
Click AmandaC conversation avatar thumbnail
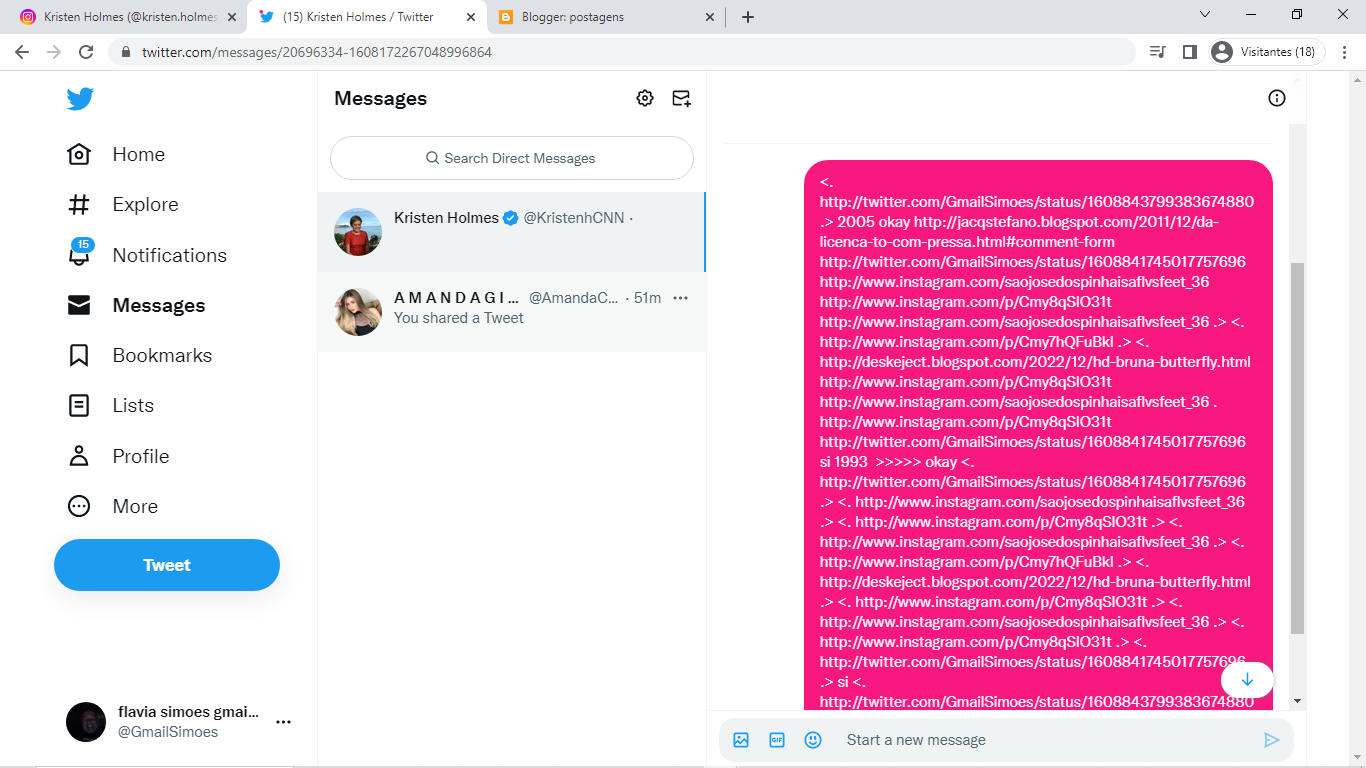358,312
